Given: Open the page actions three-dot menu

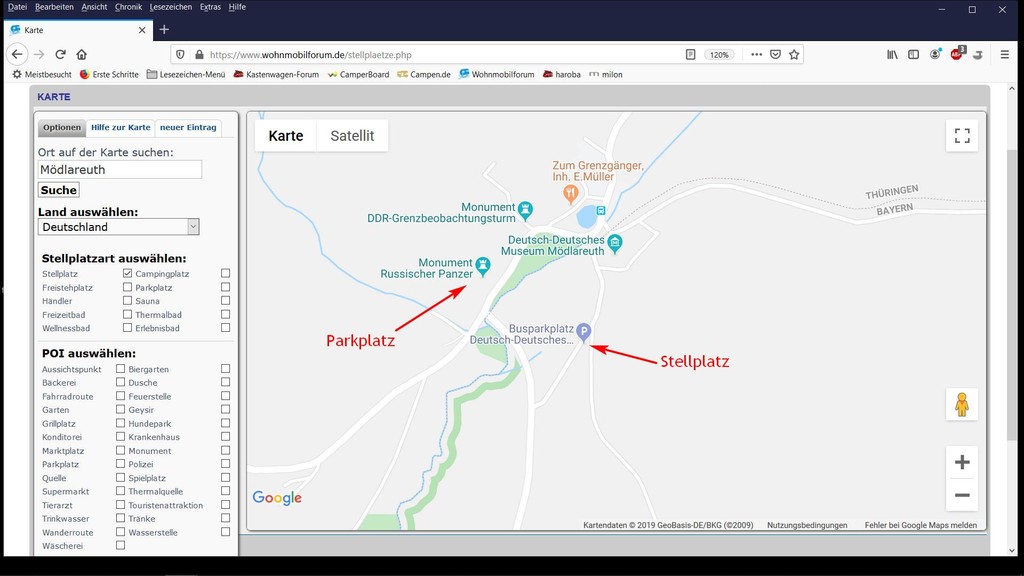Looking at the screenshot, I should tap(756, 55).
